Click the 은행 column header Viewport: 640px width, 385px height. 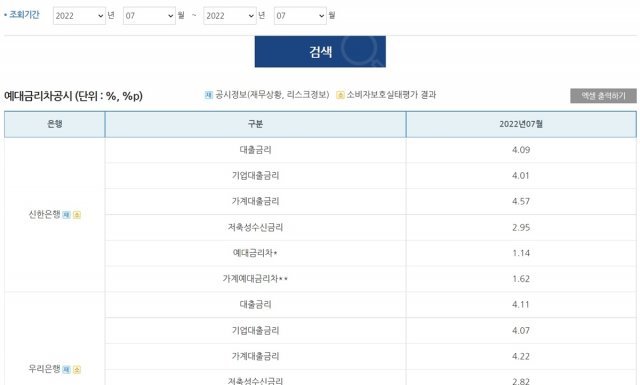pos(55,124)
